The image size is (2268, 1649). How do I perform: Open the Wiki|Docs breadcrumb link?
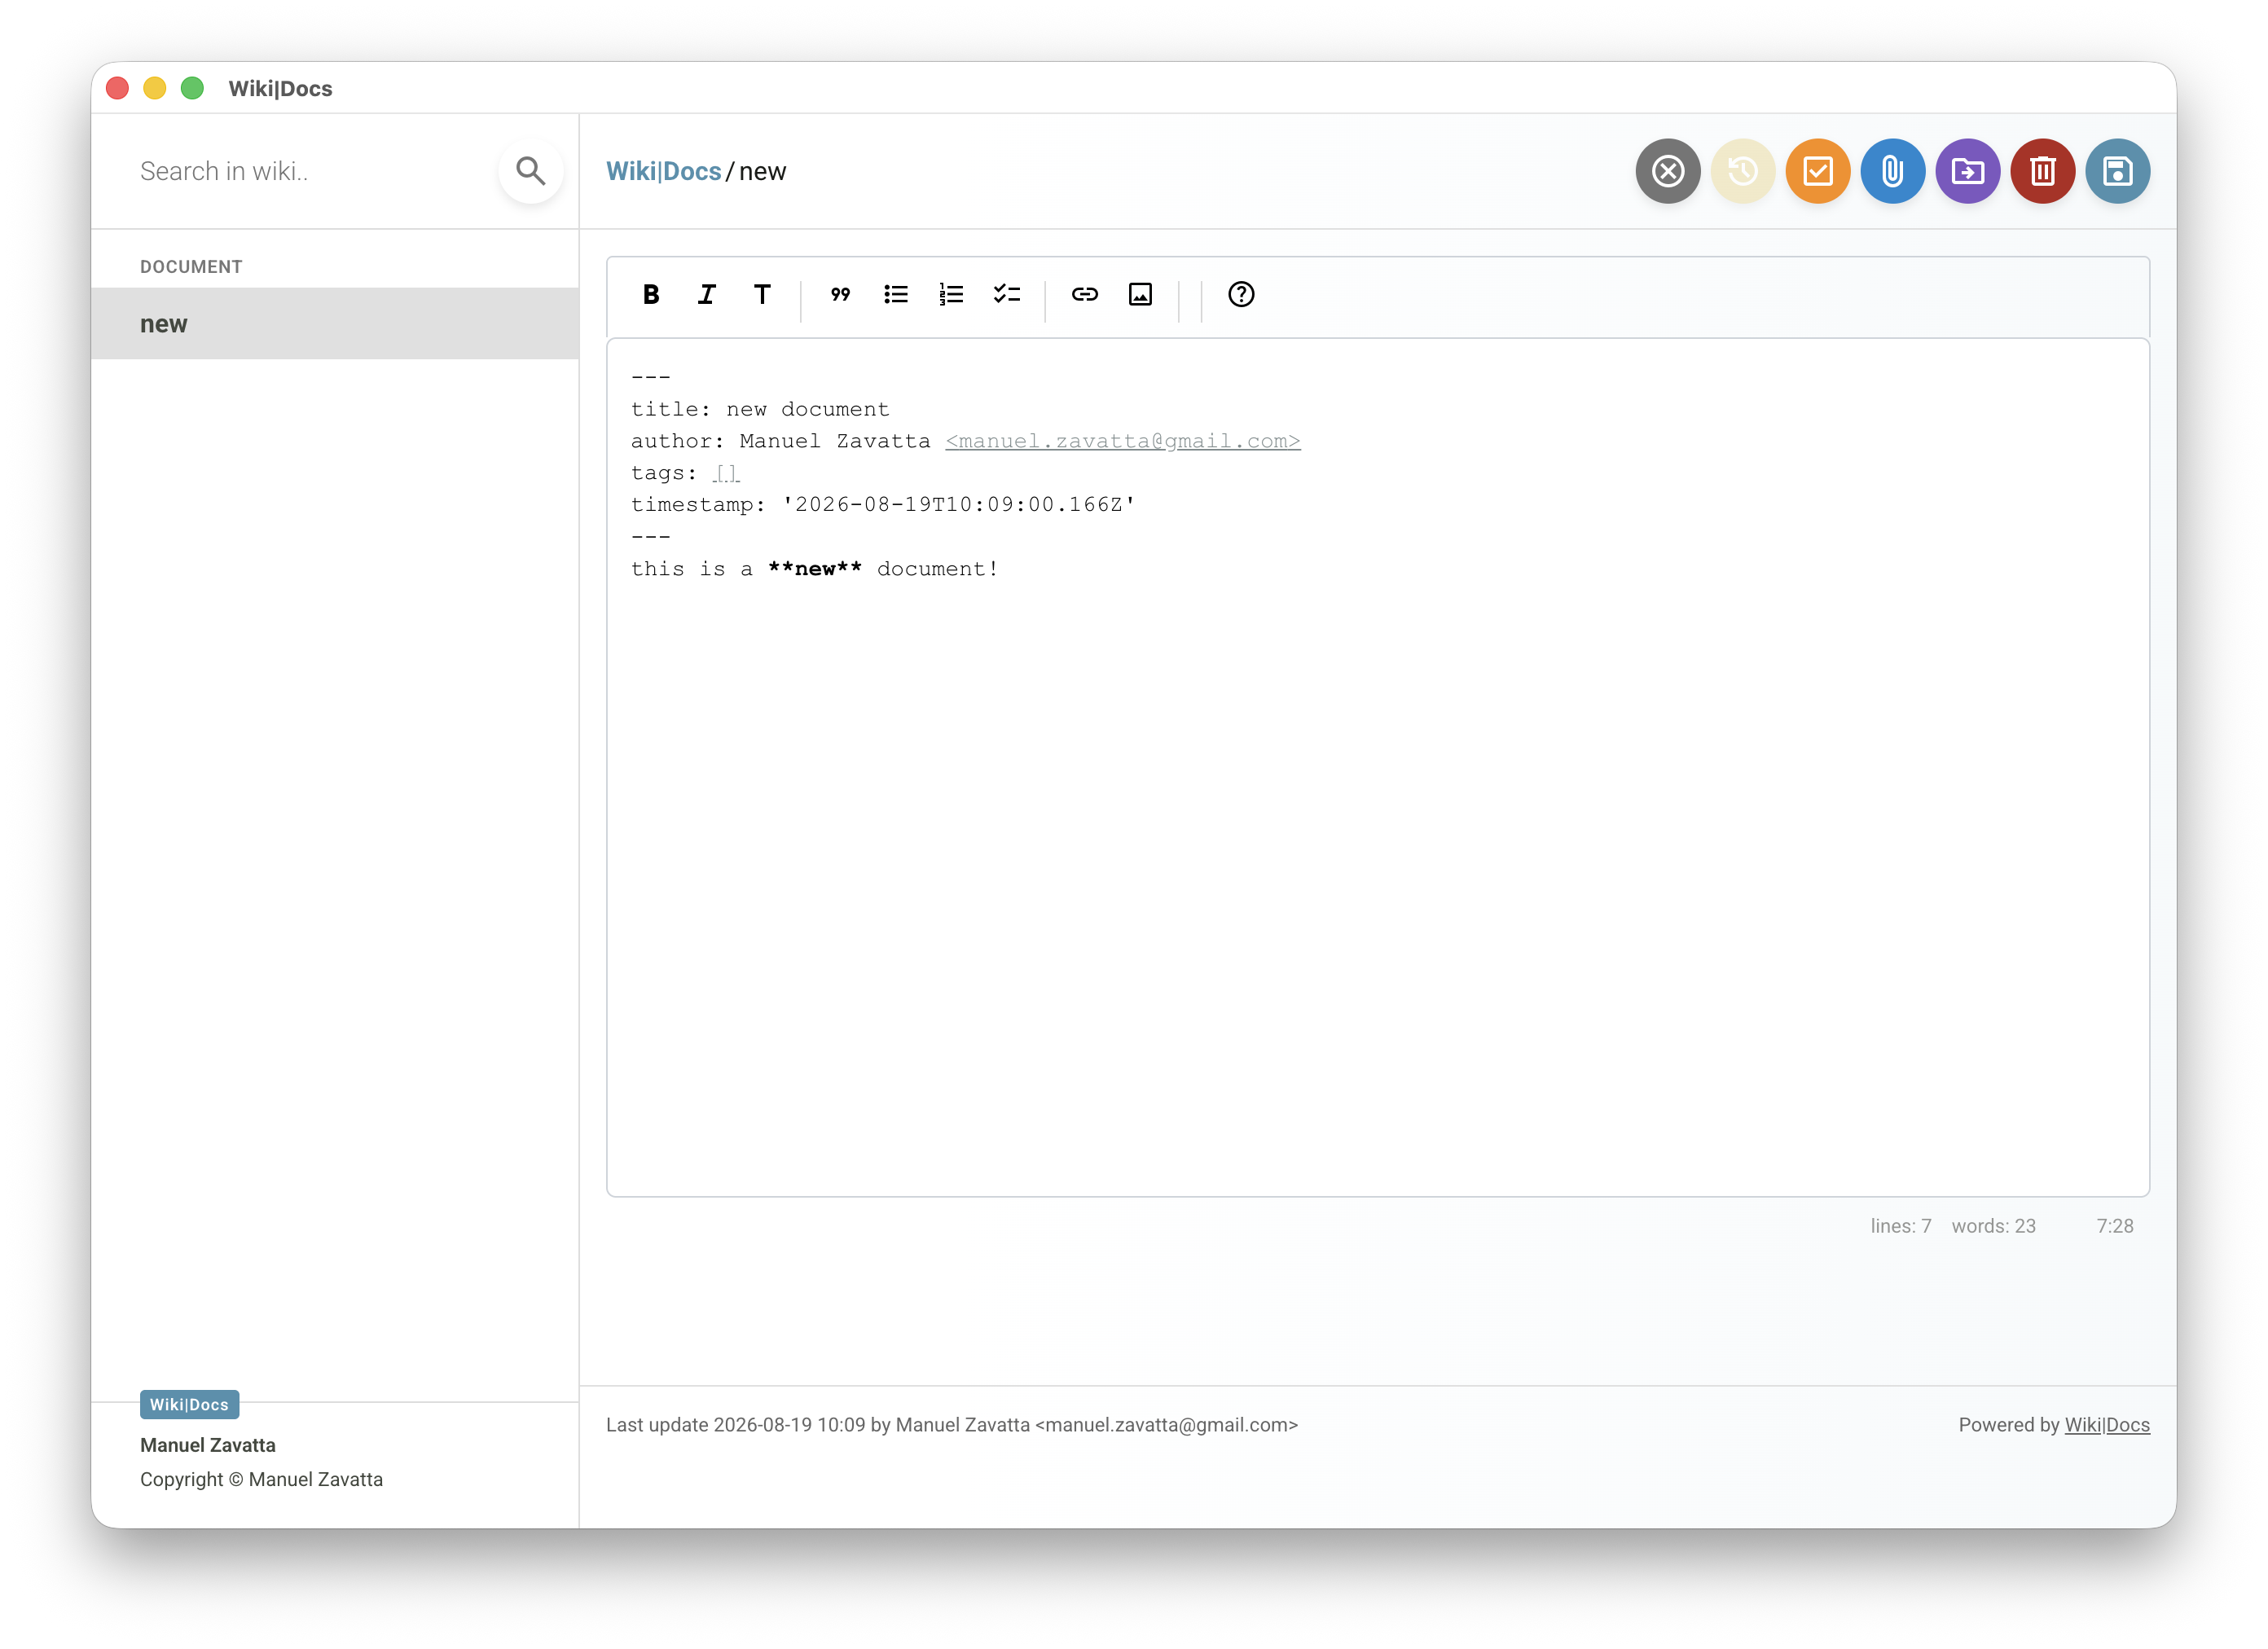[663, 171]
